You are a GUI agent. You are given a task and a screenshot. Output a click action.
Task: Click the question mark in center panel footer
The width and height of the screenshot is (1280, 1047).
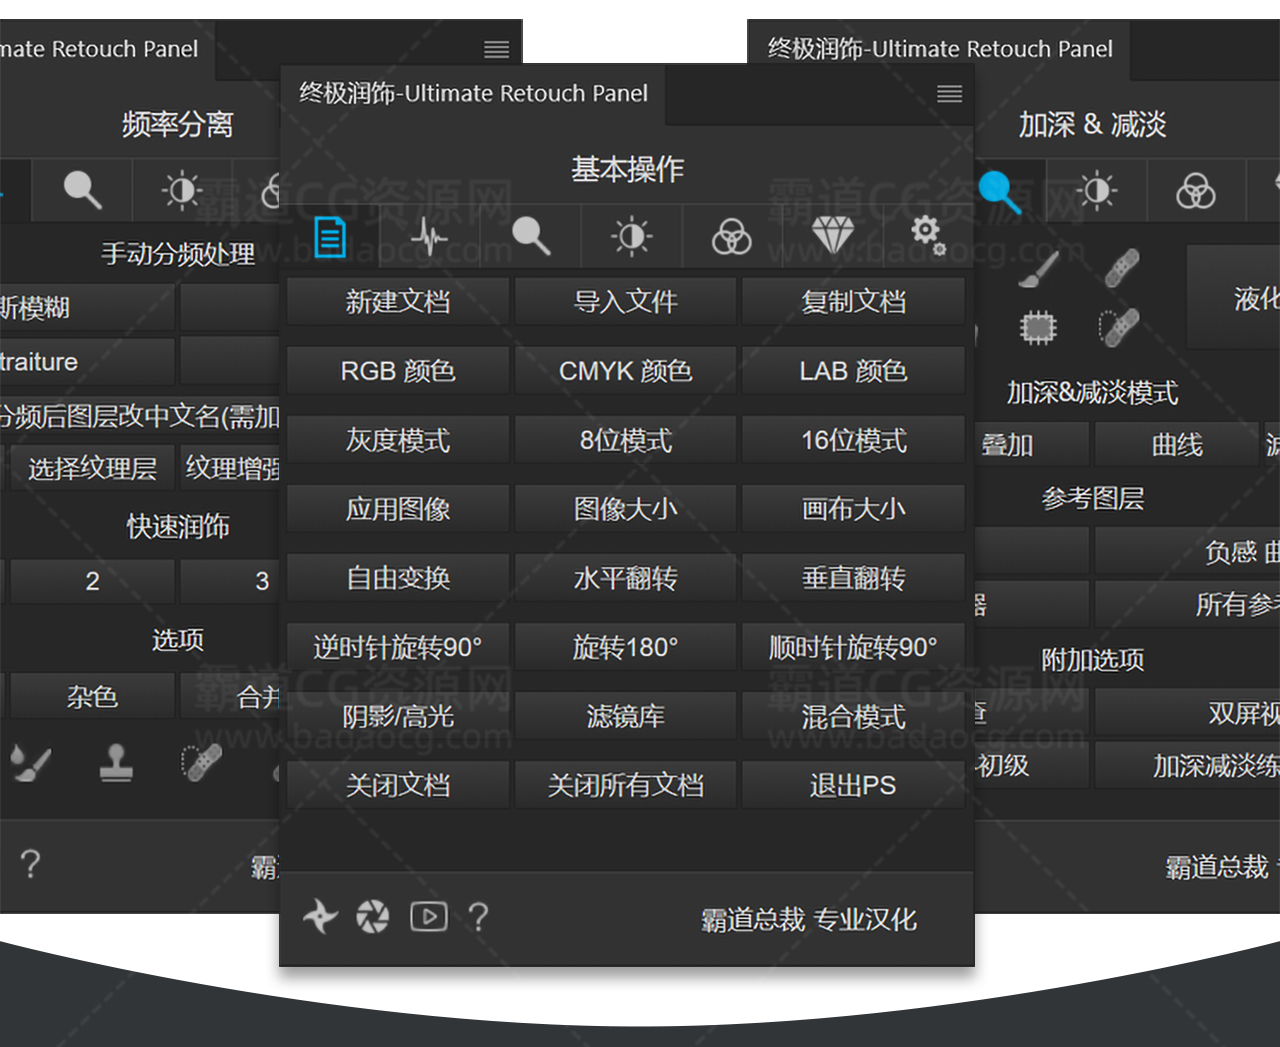click(479, 916)
